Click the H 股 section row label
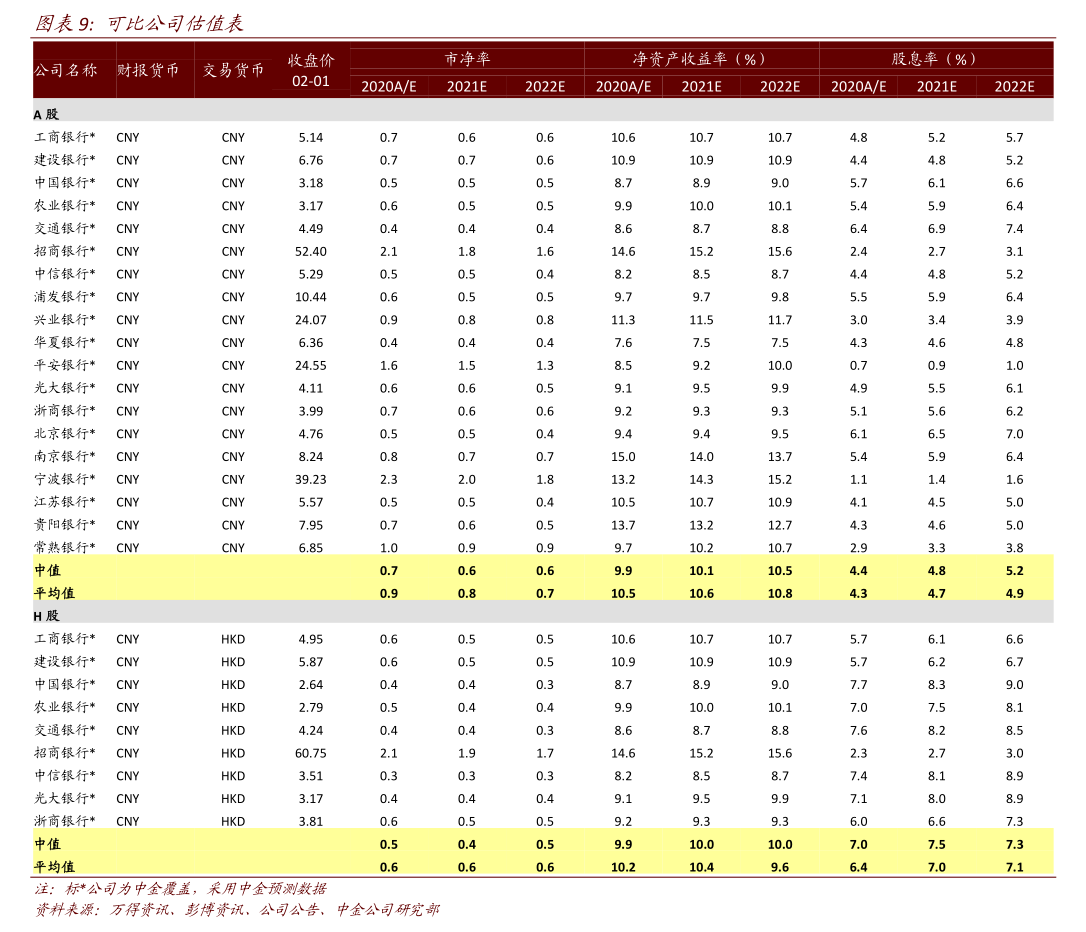 (x=46, y=616)
